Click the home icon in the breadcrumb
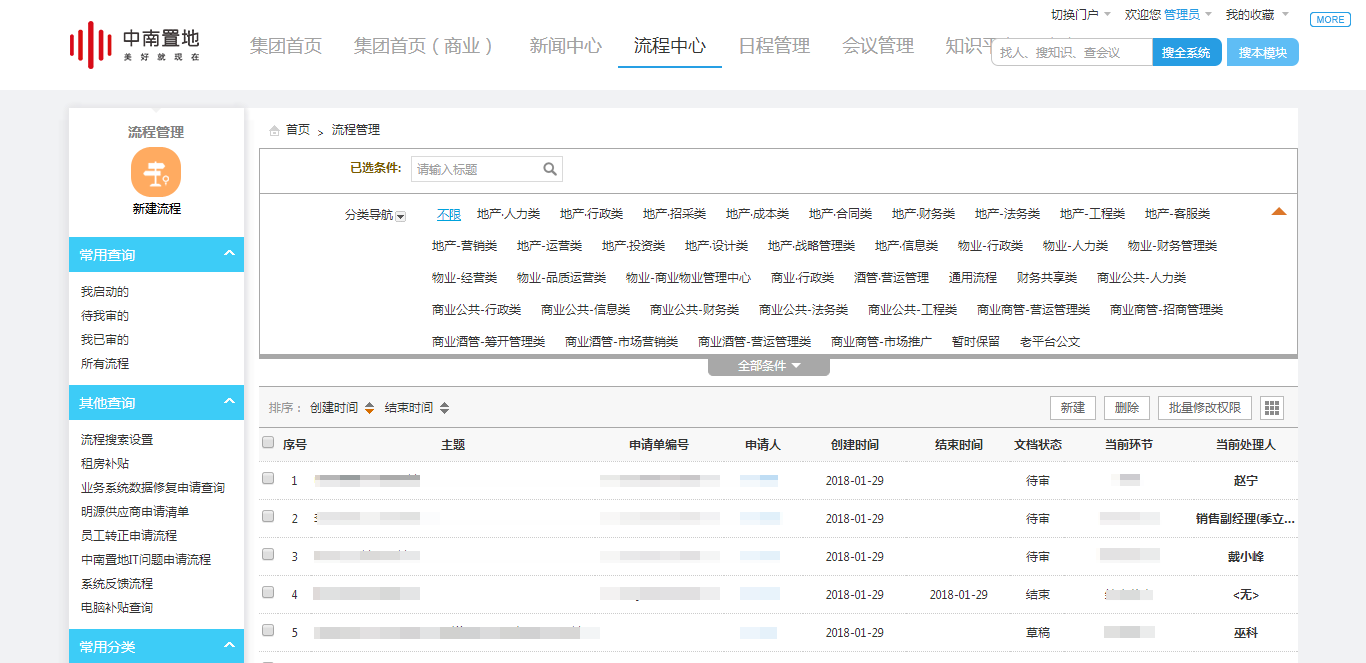The image size is (1366, 663). pyautogui.click(x=274, y=130)
